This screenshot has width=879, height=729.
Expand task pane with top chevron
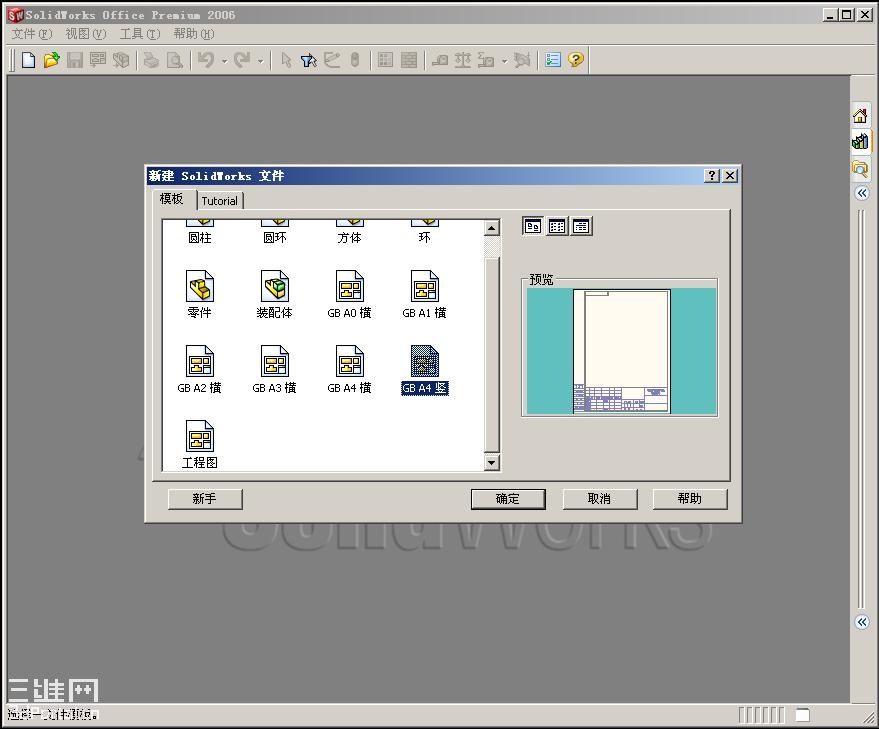[x=862, y=193]
